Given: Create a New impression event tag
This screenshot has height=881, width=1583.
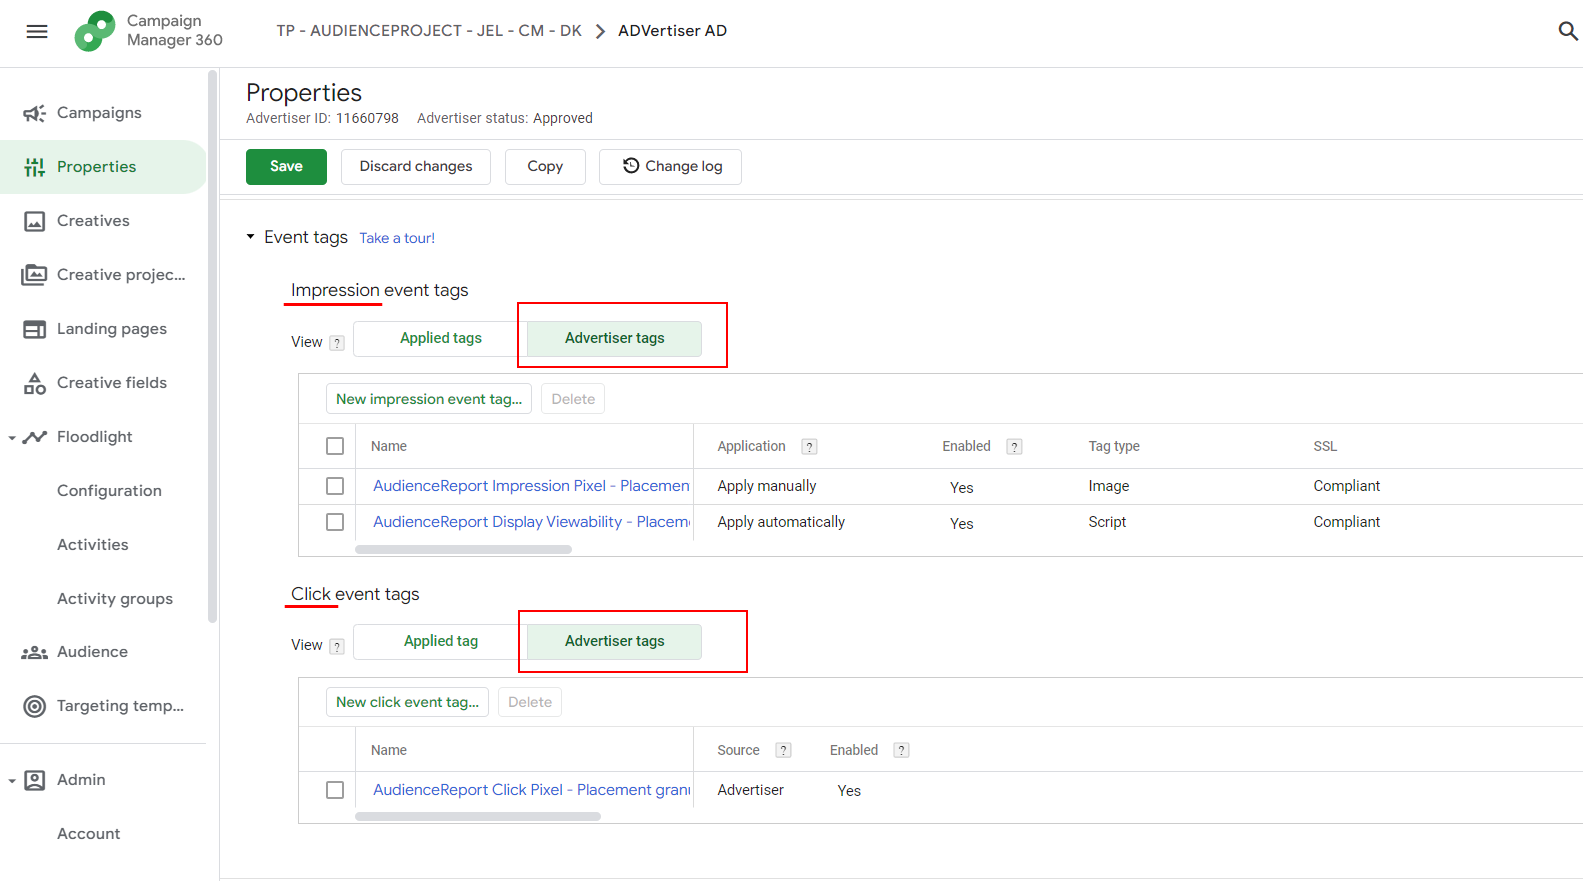Looking at the screenshot, I should click(x=429, y=399).
